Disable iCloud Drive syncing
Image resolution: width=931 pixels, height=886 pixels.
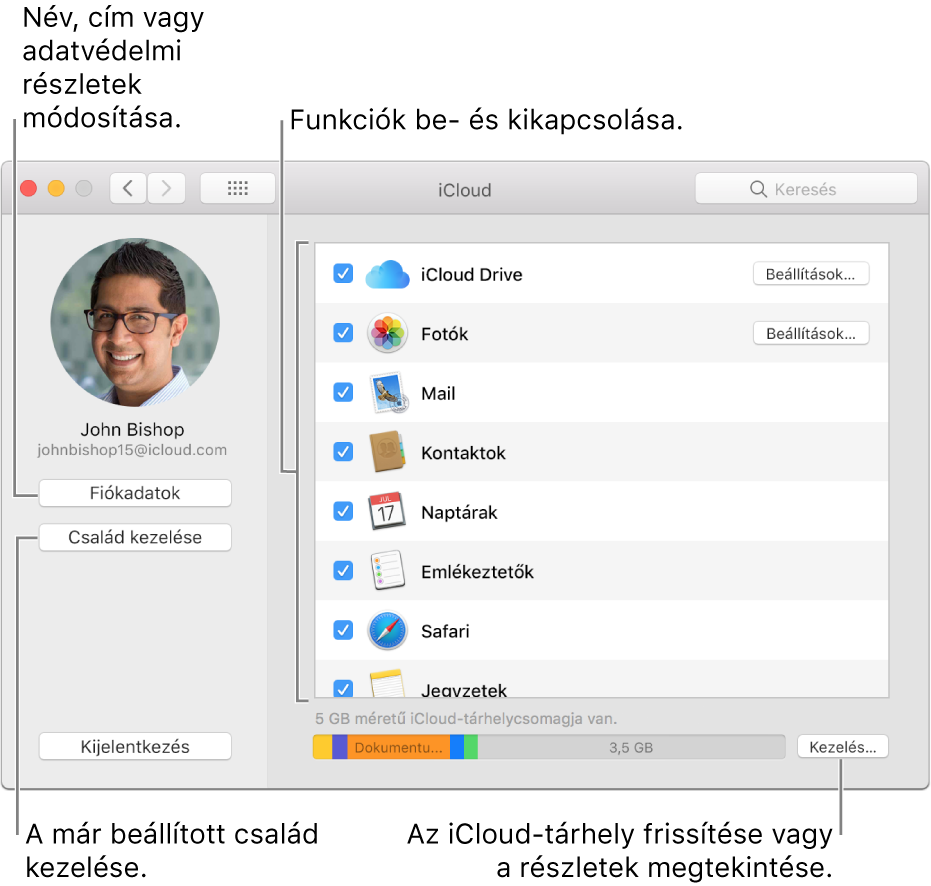pos(343,274)
